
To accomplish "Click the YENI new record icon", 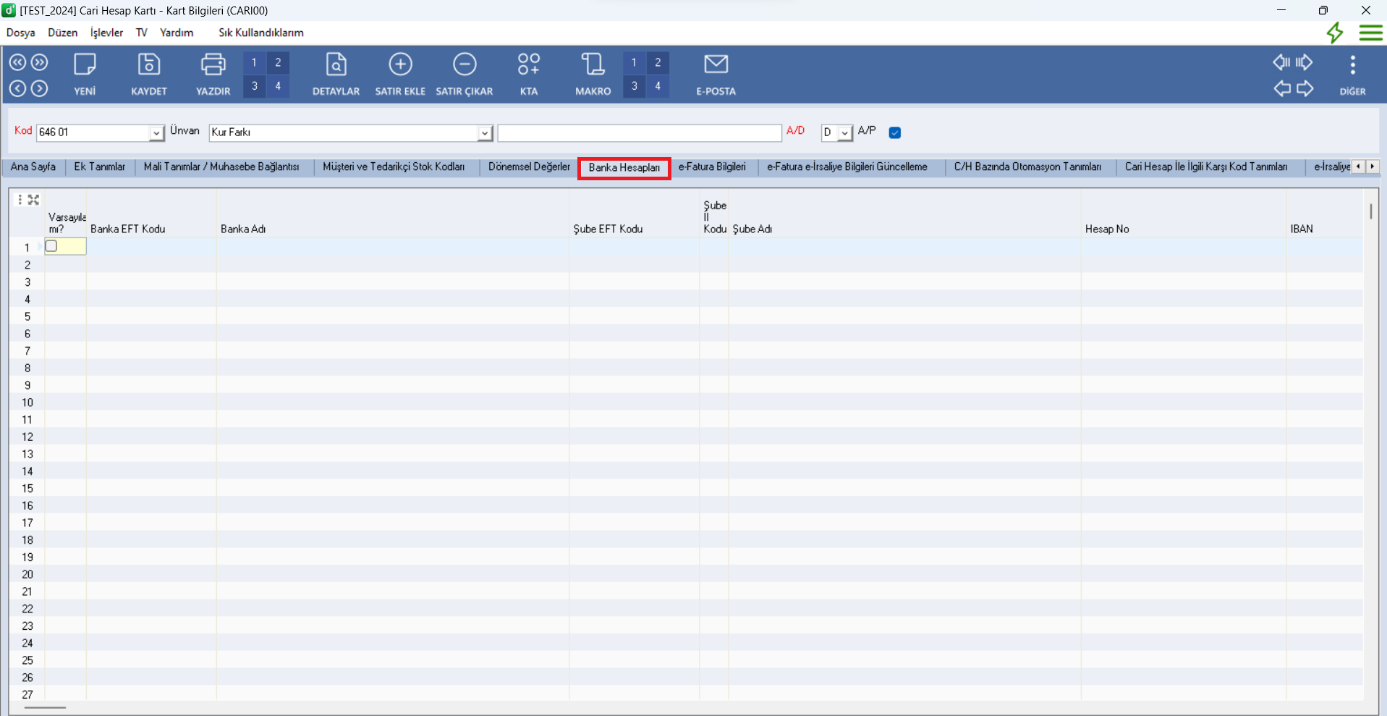I will click(85, 65).
